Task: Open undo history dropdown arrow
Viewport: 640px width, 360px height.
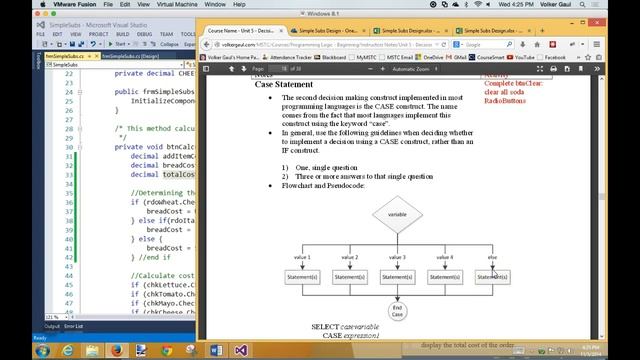Action: (x=99, y=44)
